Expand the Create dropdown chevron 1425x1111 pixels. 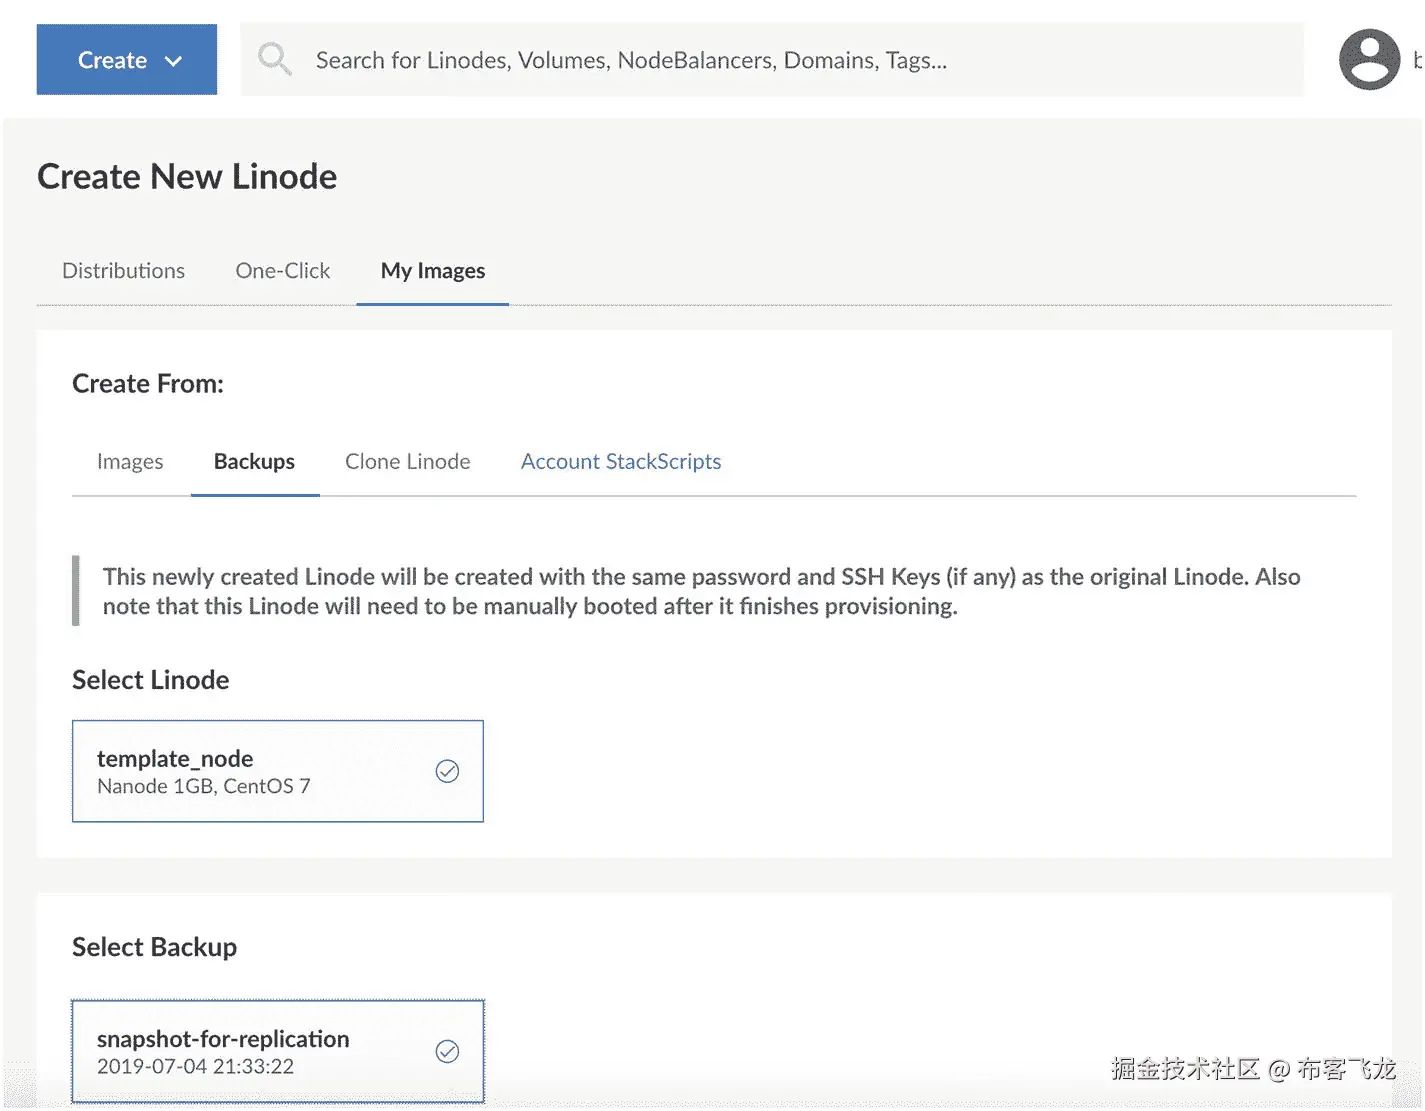pyautogui.click(x=174, y=61)
